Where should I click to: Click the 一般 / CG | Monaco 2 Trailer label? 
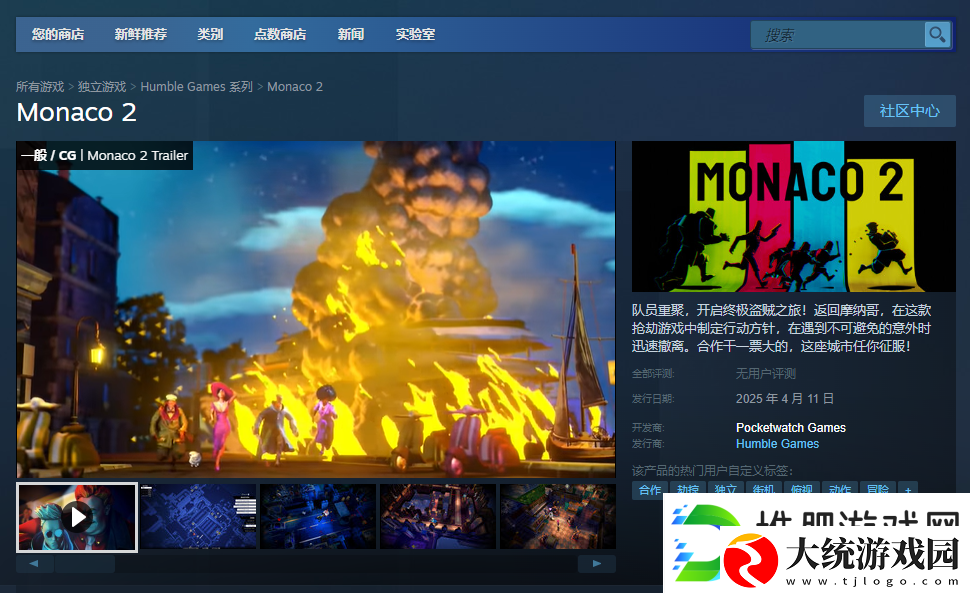105,155
